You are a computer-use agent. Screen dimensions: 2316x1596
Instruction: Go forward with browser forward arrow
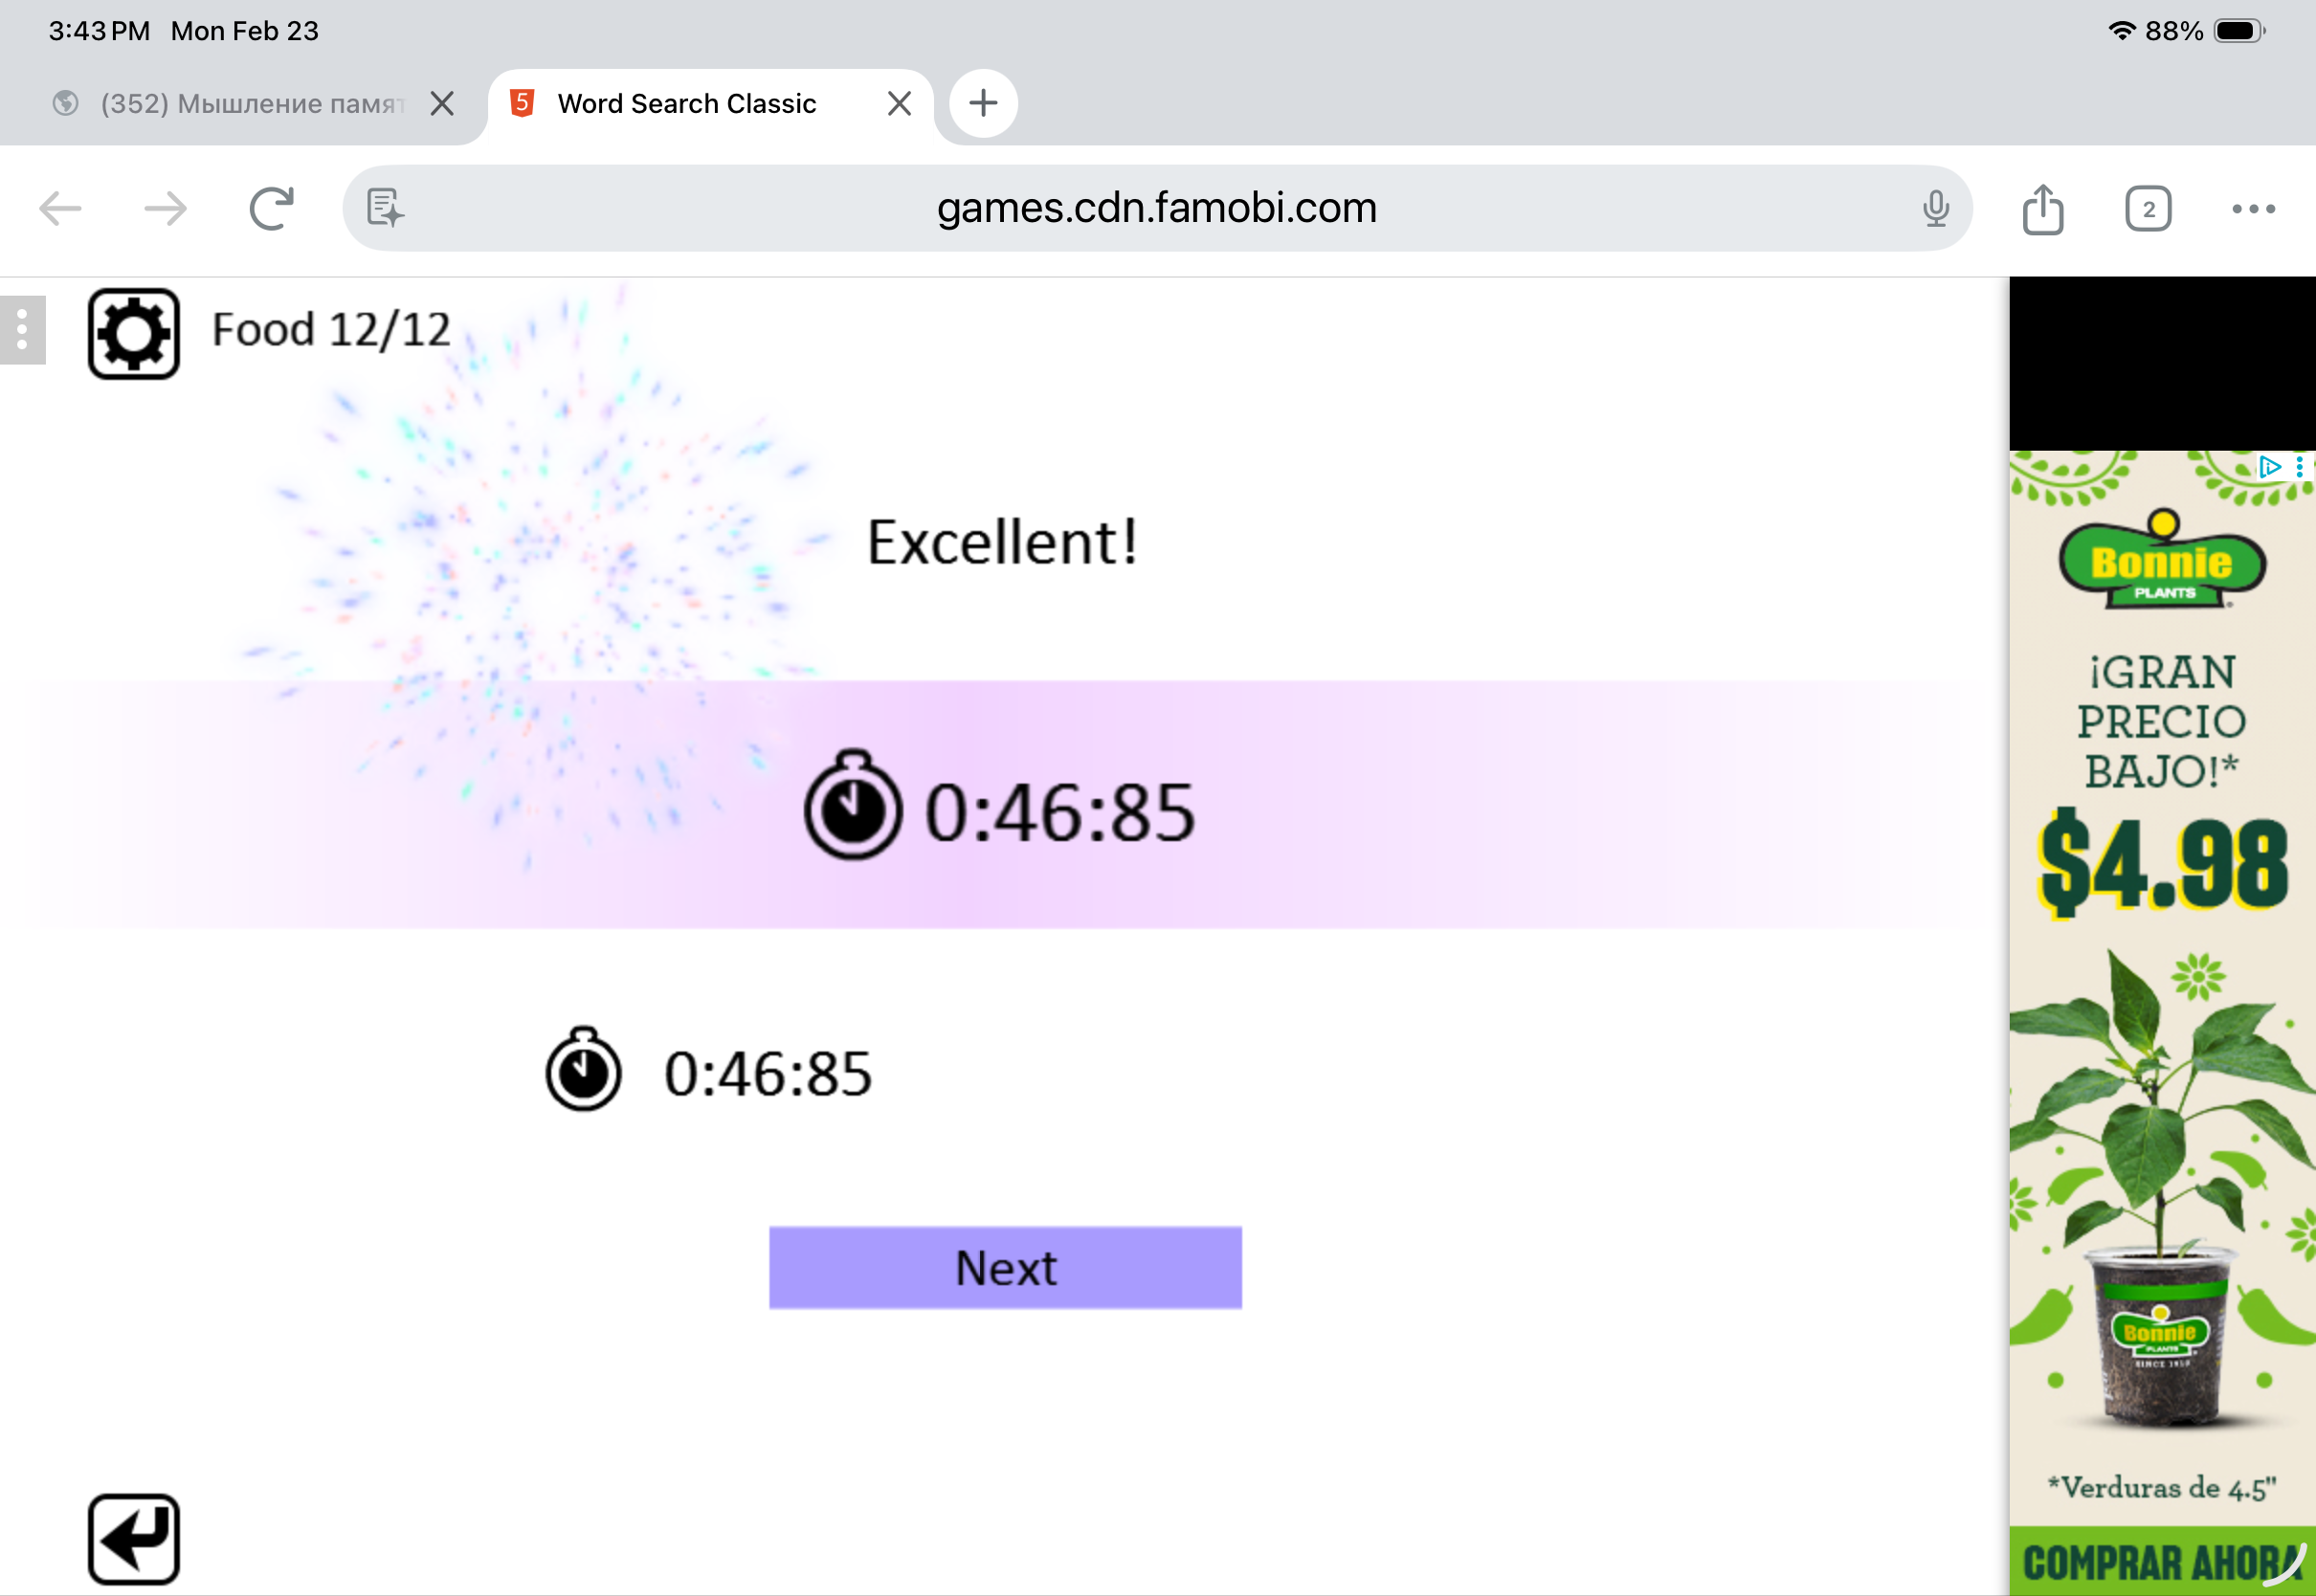tap(165, 209)
